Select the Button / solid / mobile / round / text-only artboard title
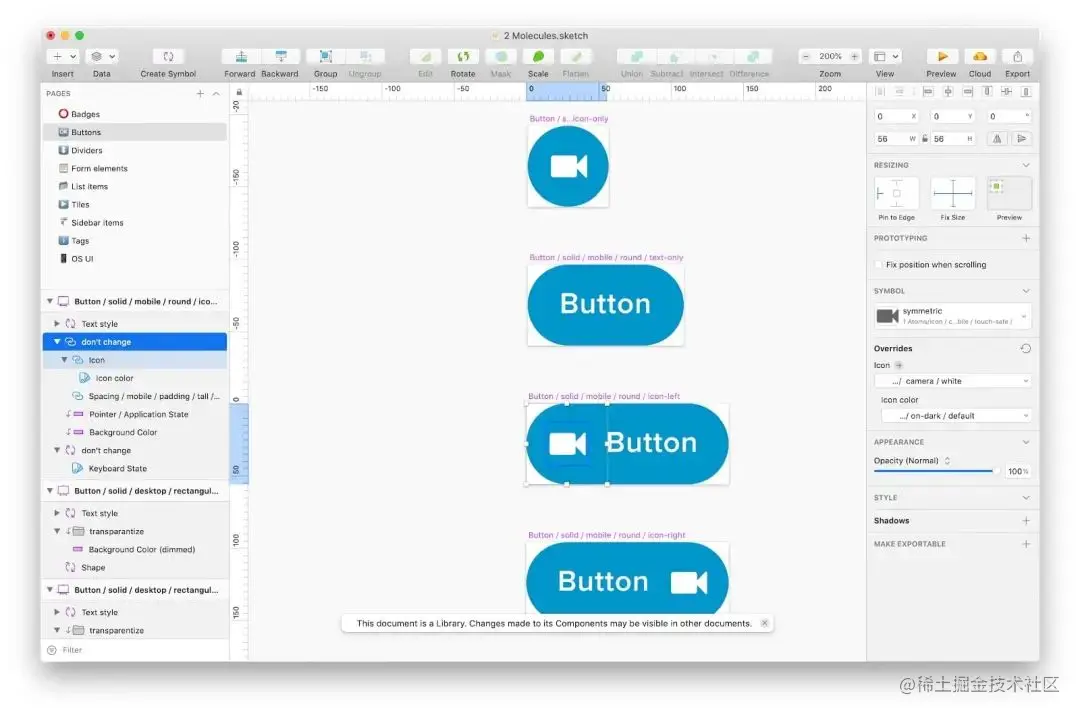Viewport: 1080px width, 715px height. [x=606, y=257]
